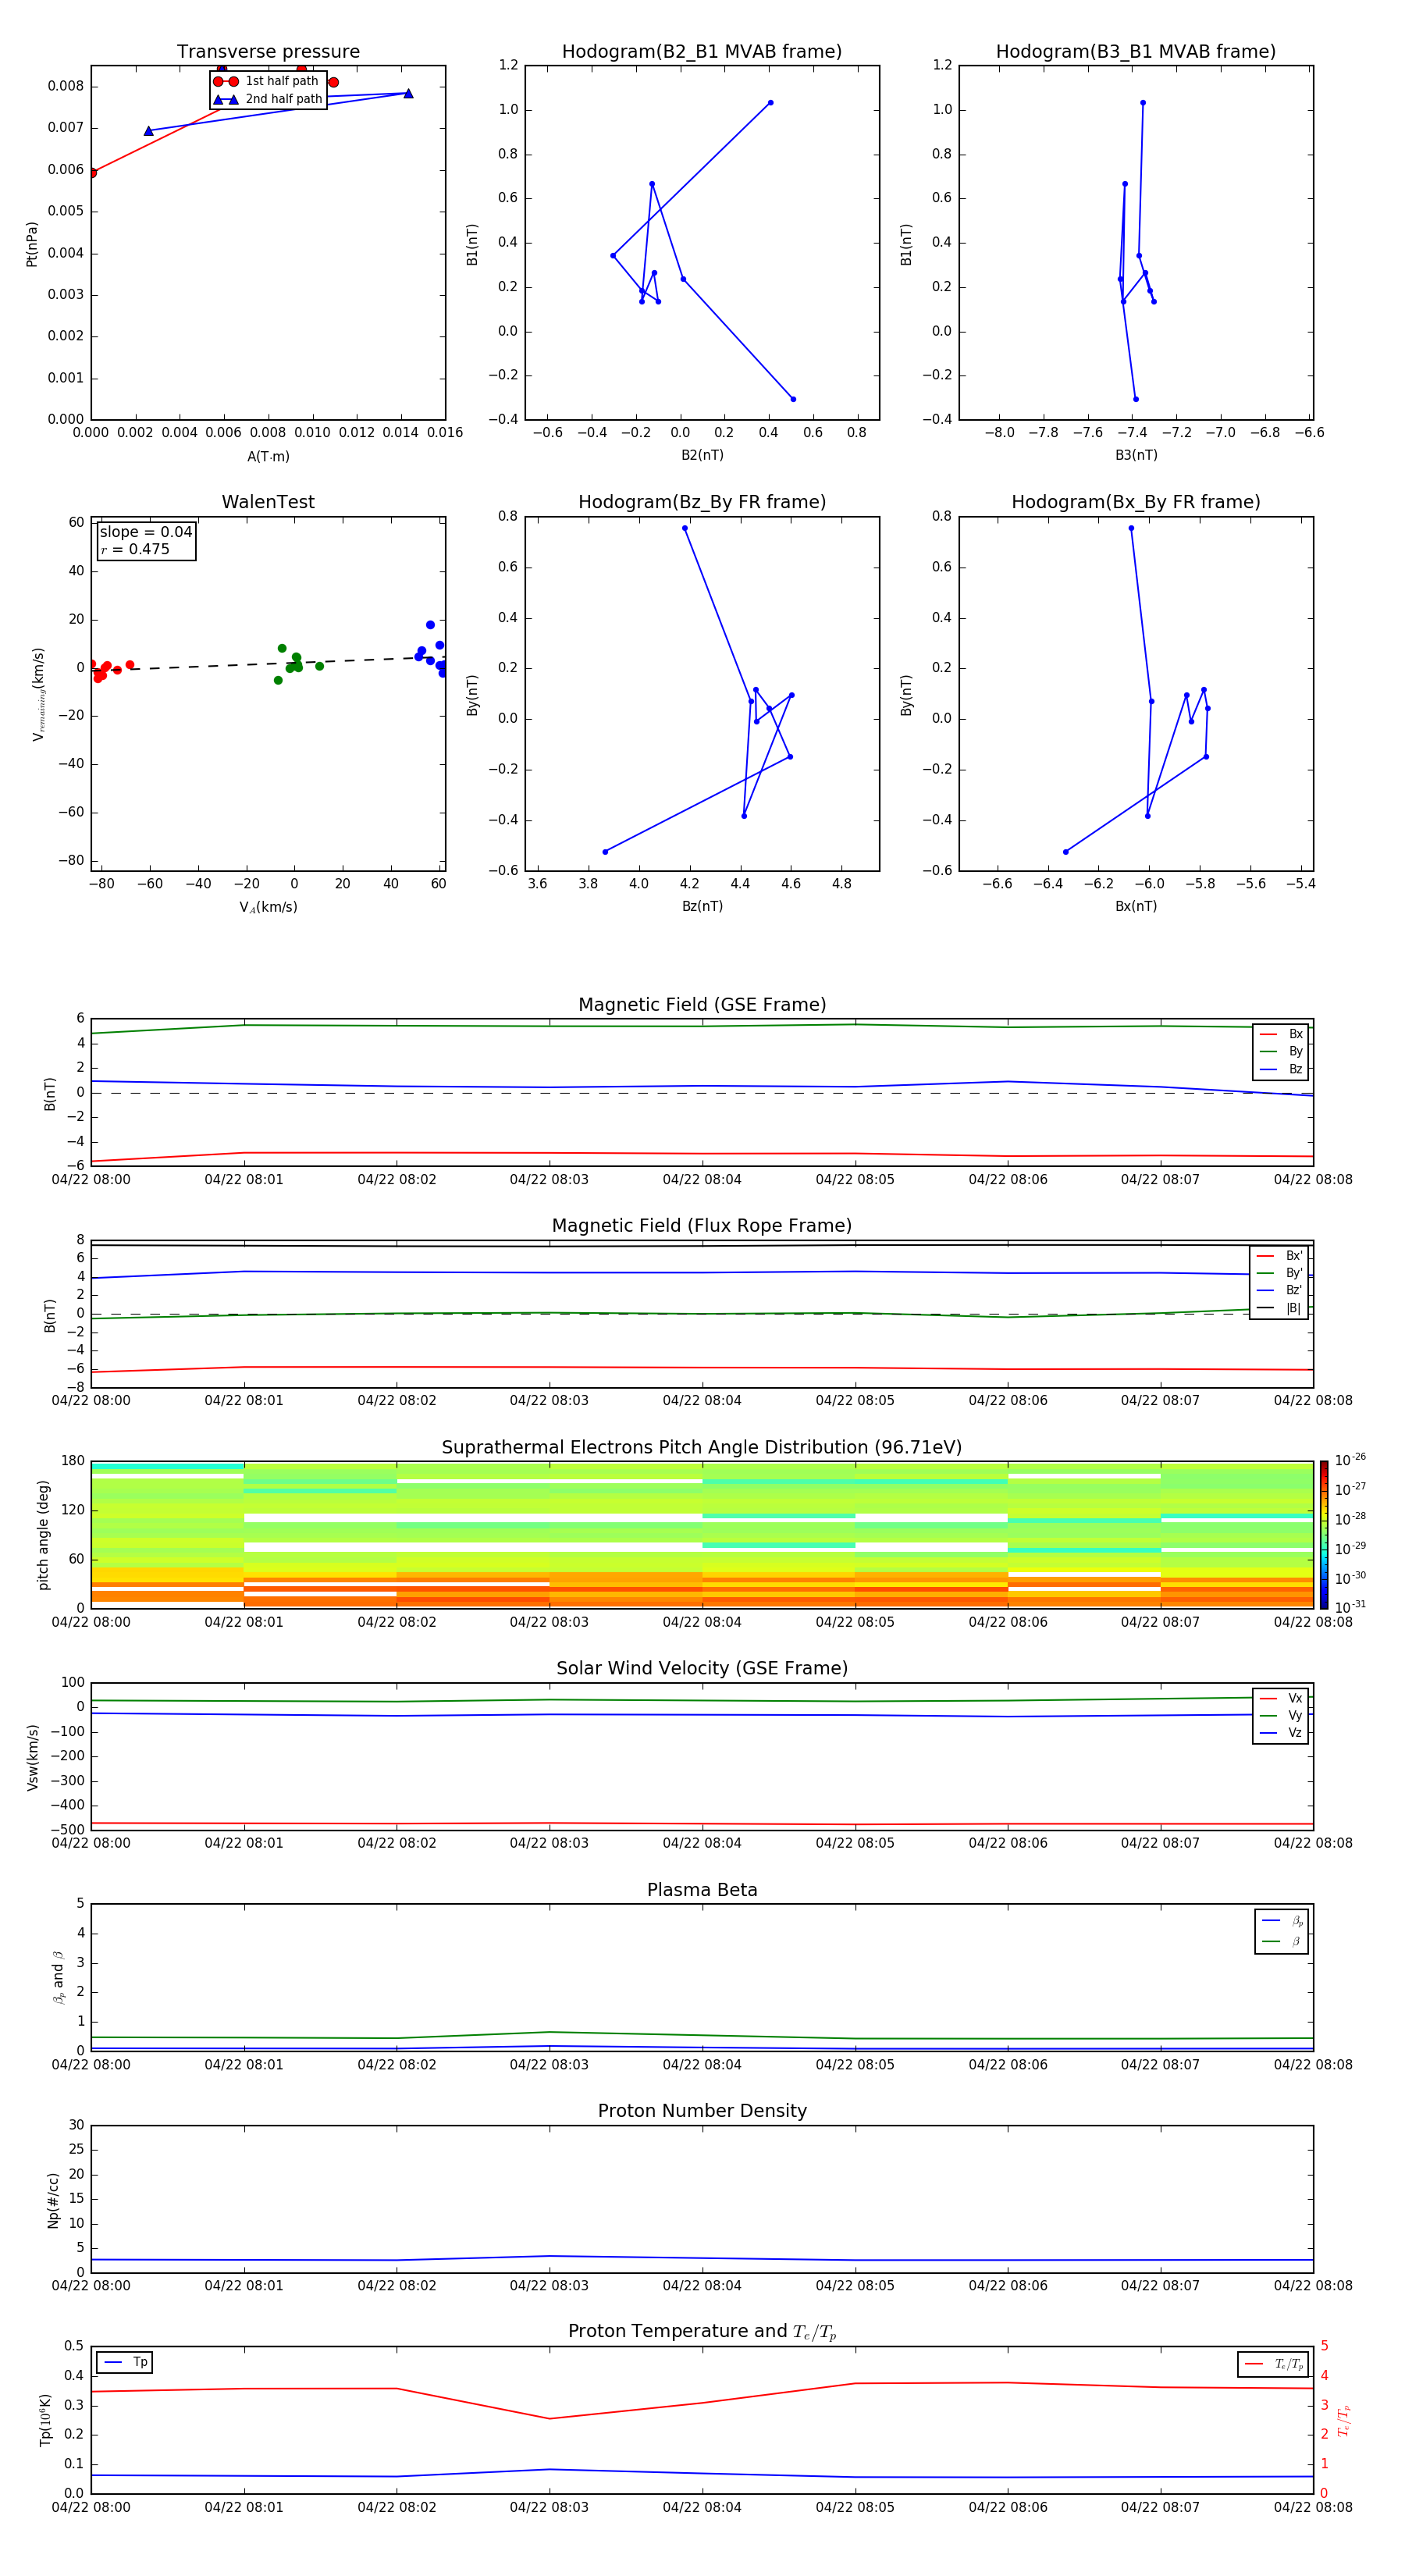Click "Bz'" in the flux rope legend
1405x2576 pixels.
tap(1294, 1291)
